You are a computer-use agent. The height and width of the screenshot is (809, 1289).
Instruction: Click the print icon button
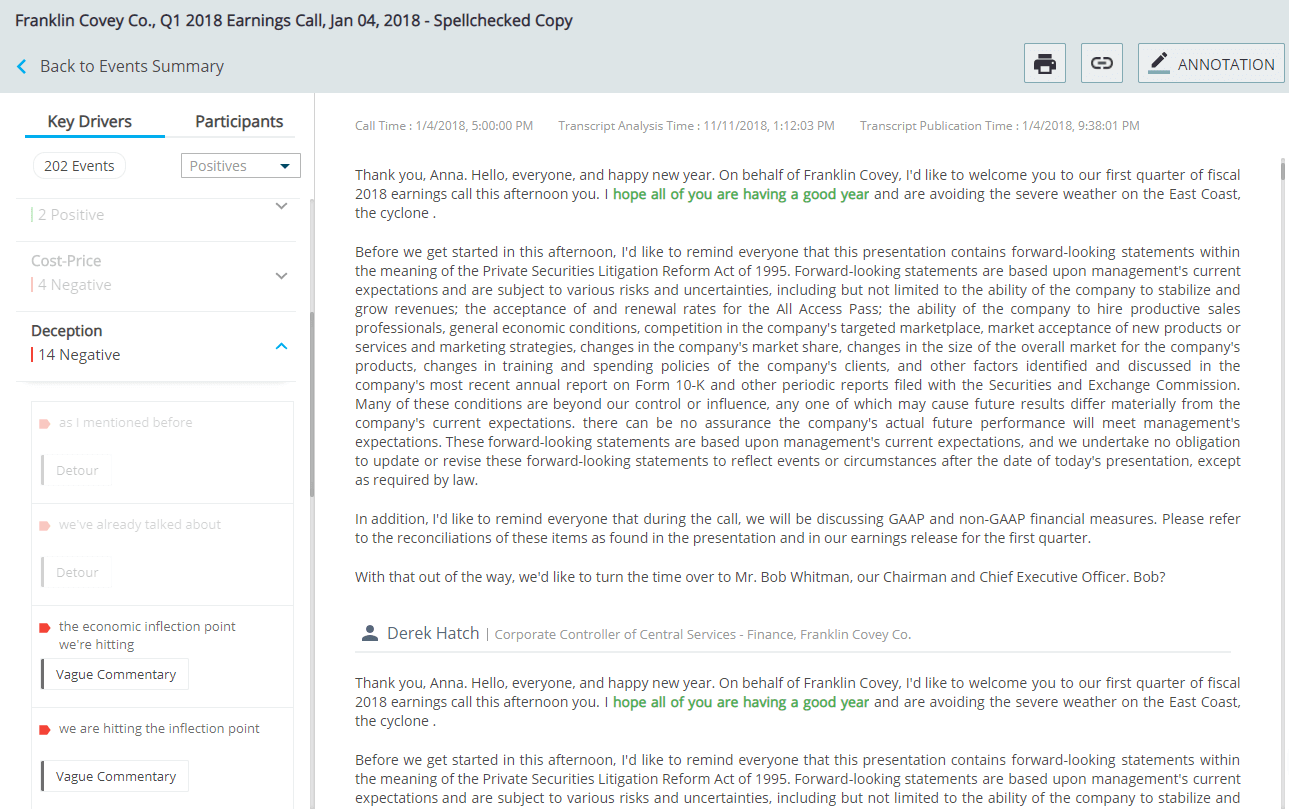tap(1045, 64)
